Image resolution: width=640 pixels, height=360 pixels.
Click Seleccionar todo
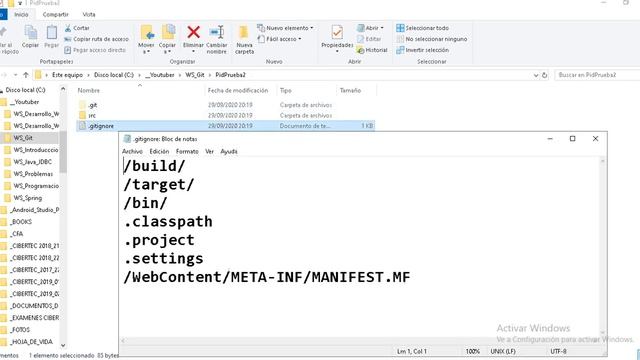pos(422,28)
